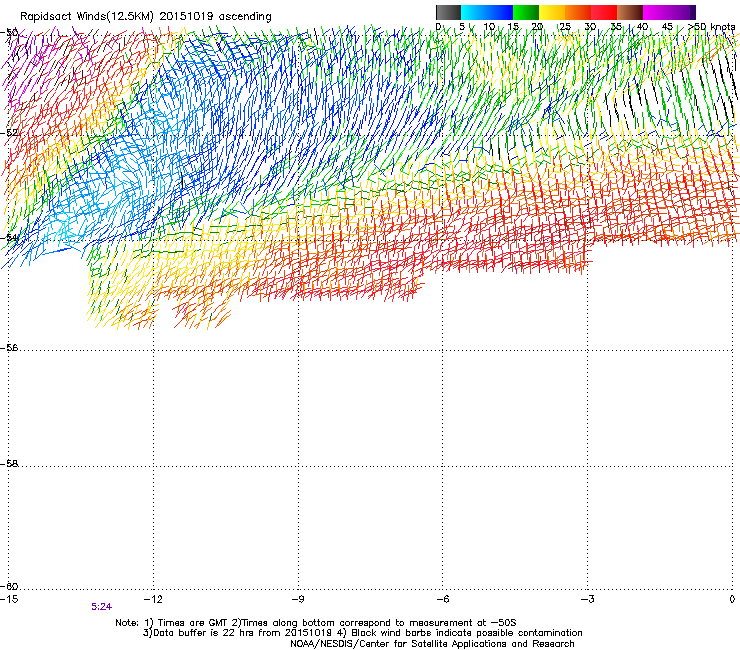The width and height of the screenshot is (740, 650).
Task: Click the '-3' longitude axis label
Action: pos(587,599)
